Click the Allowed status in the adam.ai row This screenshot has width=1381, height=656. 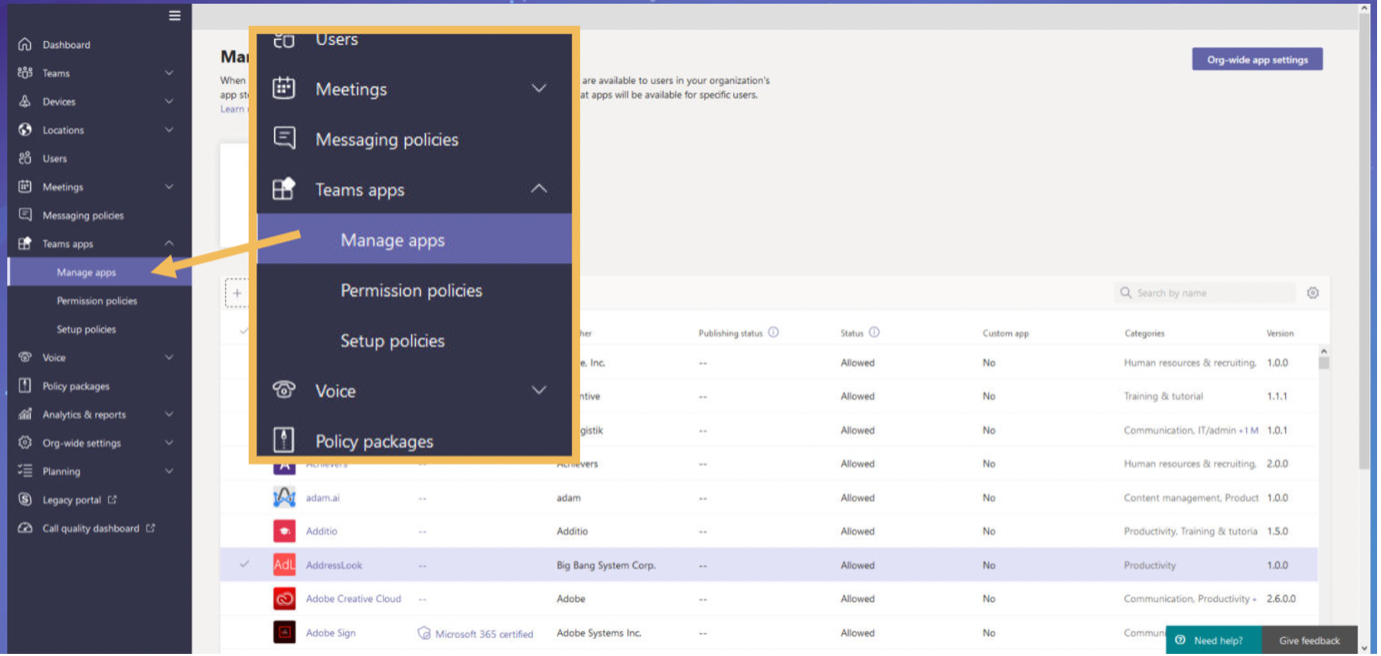click(x=857, y=498)
